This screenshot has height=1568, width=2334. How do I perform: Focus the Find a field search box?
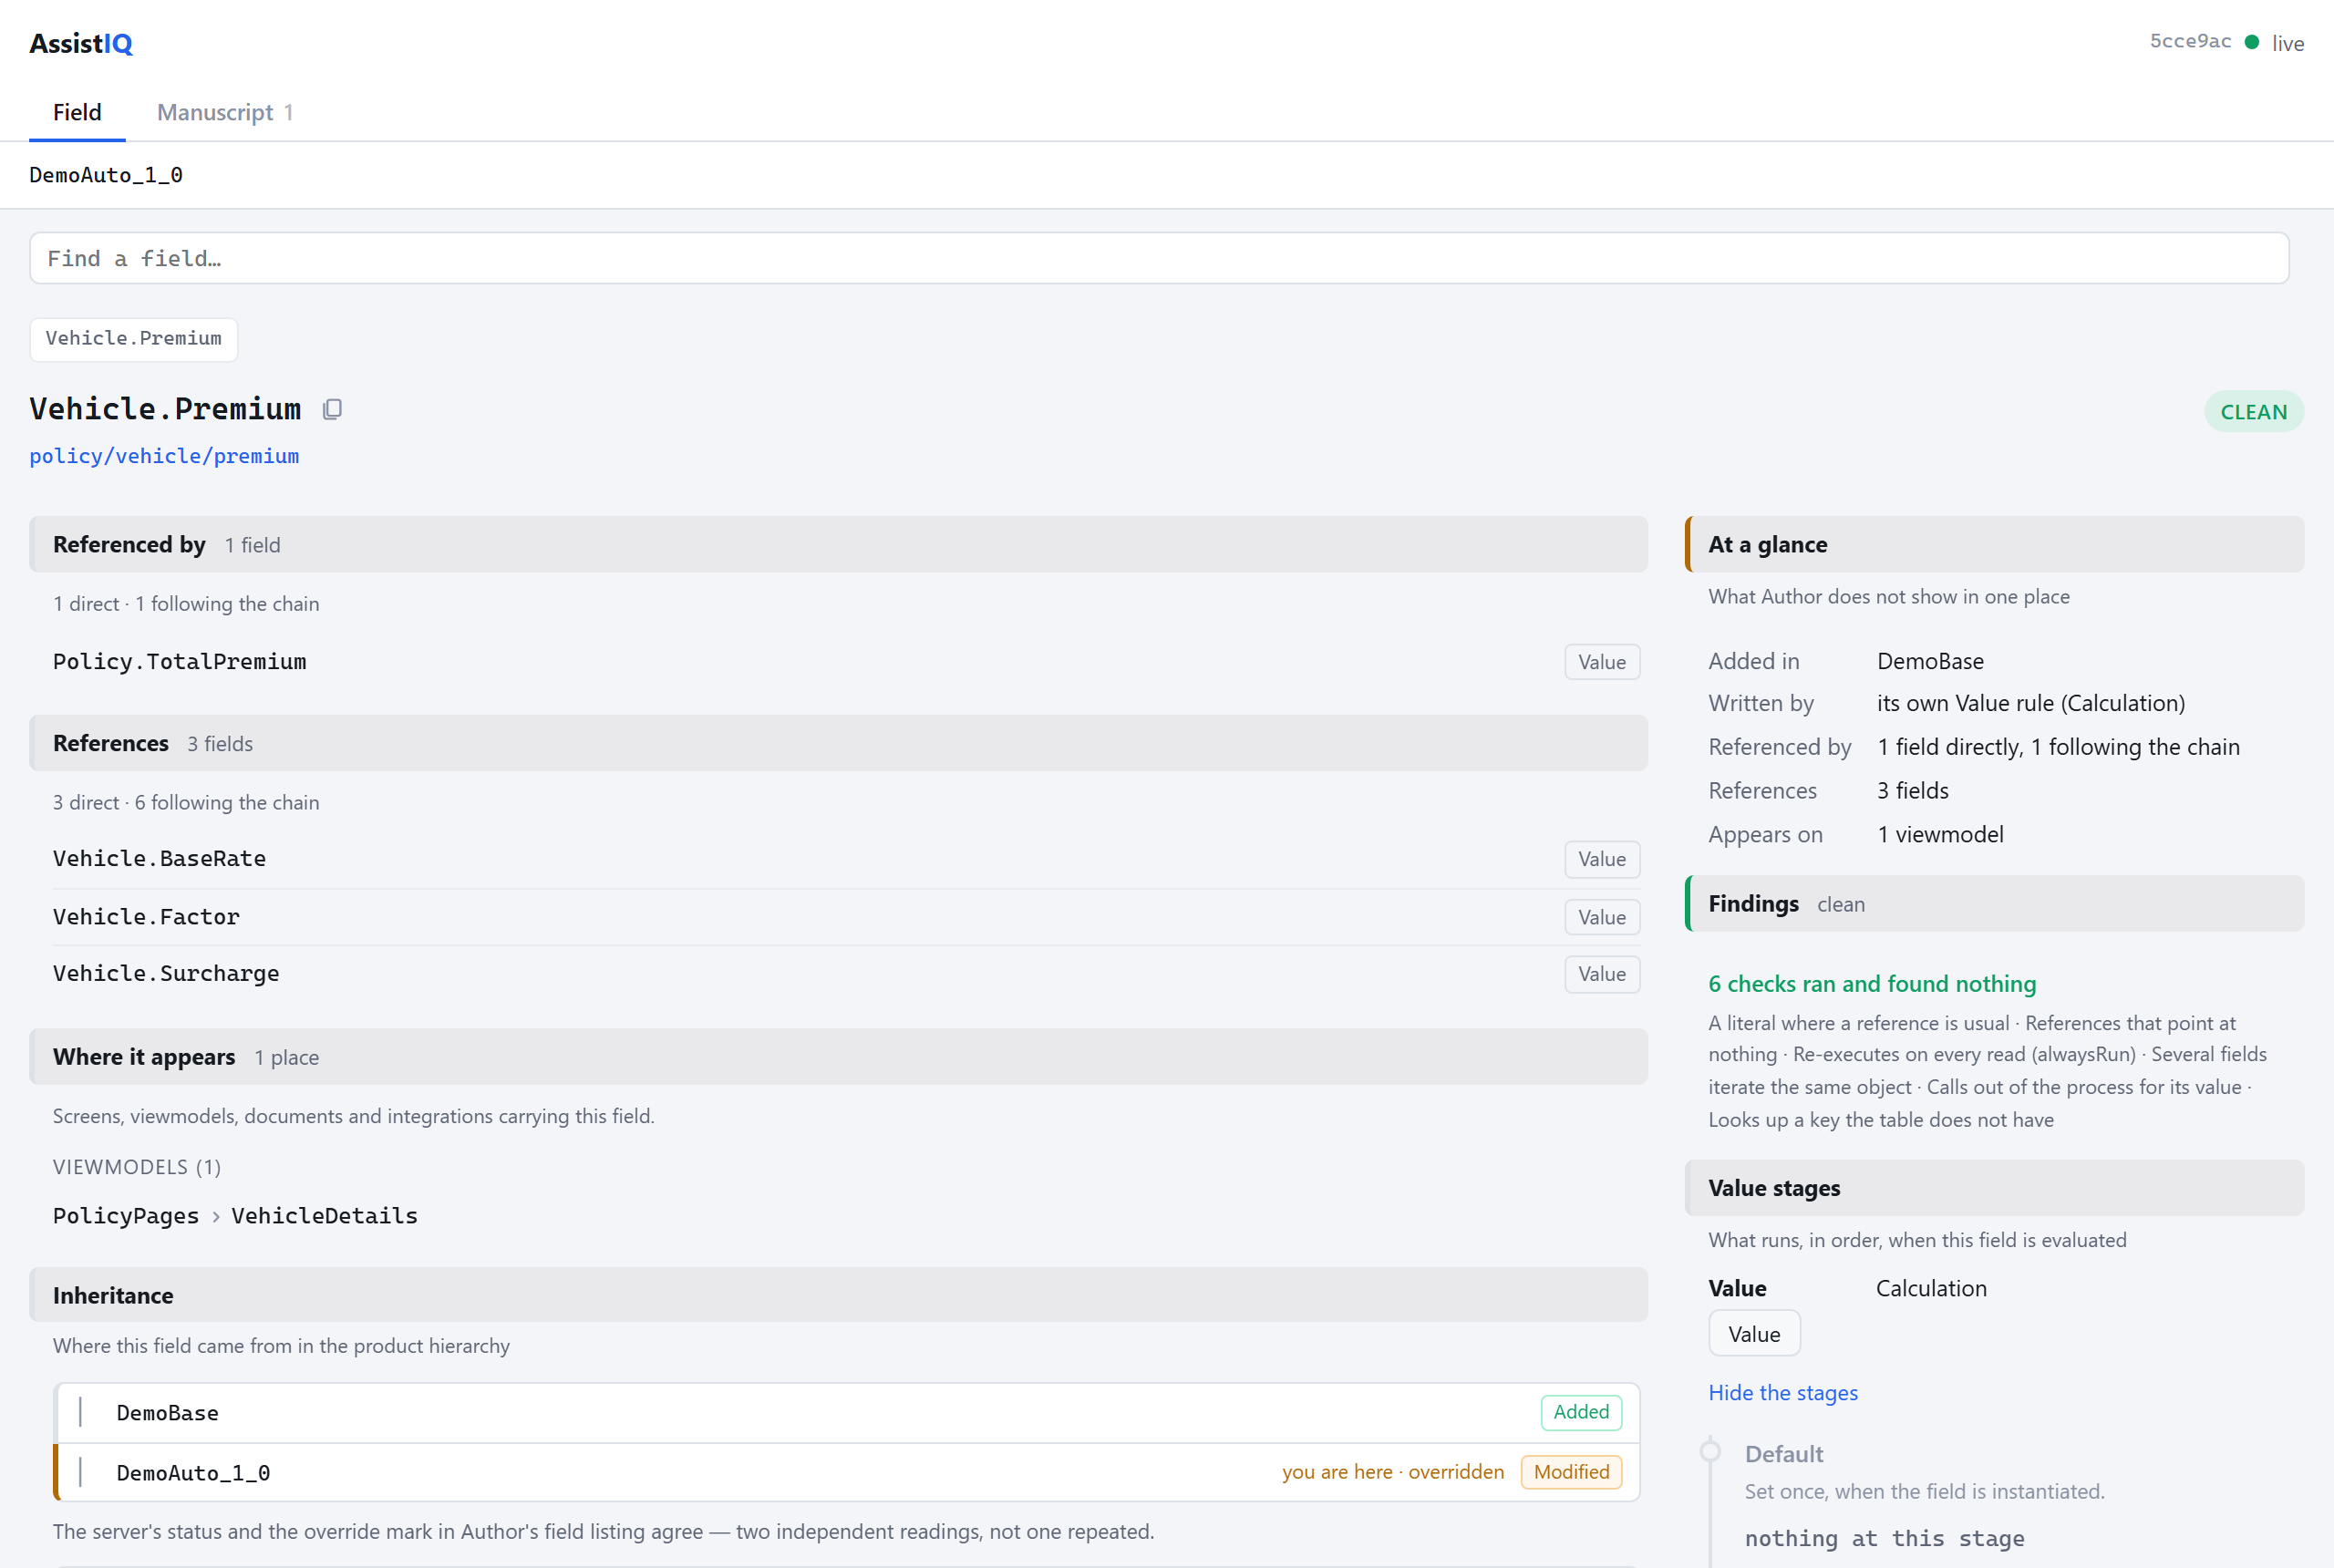[1159, 258]
